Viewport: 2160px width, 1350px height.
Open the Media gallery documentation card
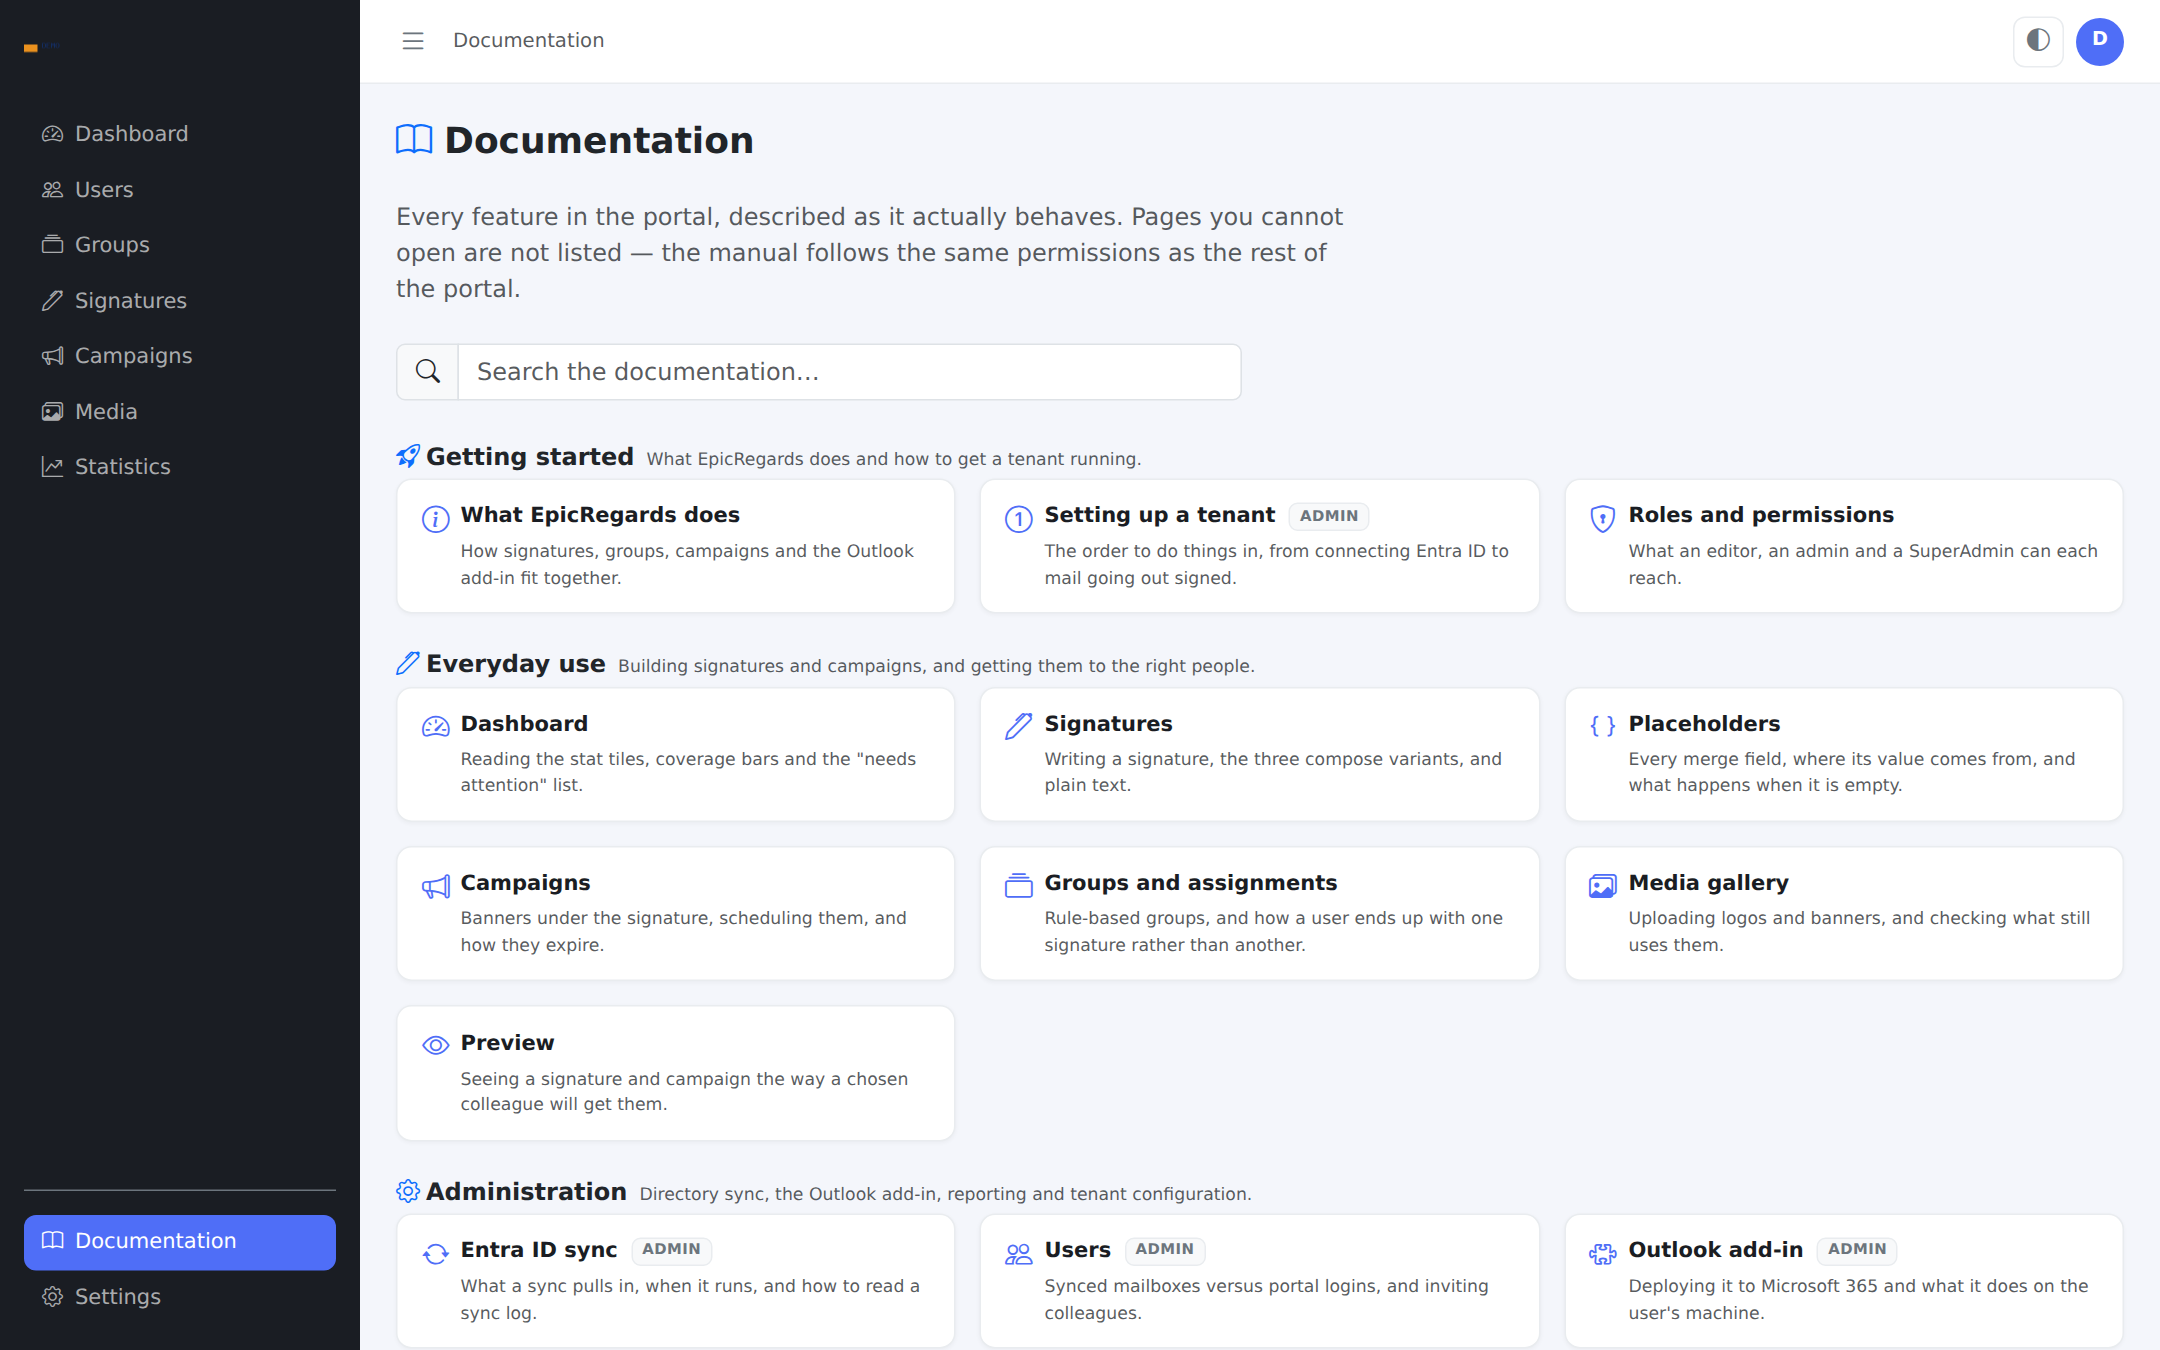[1843, 914]
